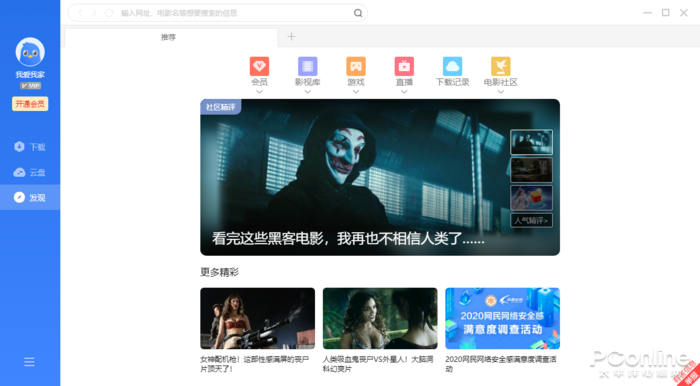
Task: Open the 下载记录 cloud icon
Action: (x=452, y=66)
